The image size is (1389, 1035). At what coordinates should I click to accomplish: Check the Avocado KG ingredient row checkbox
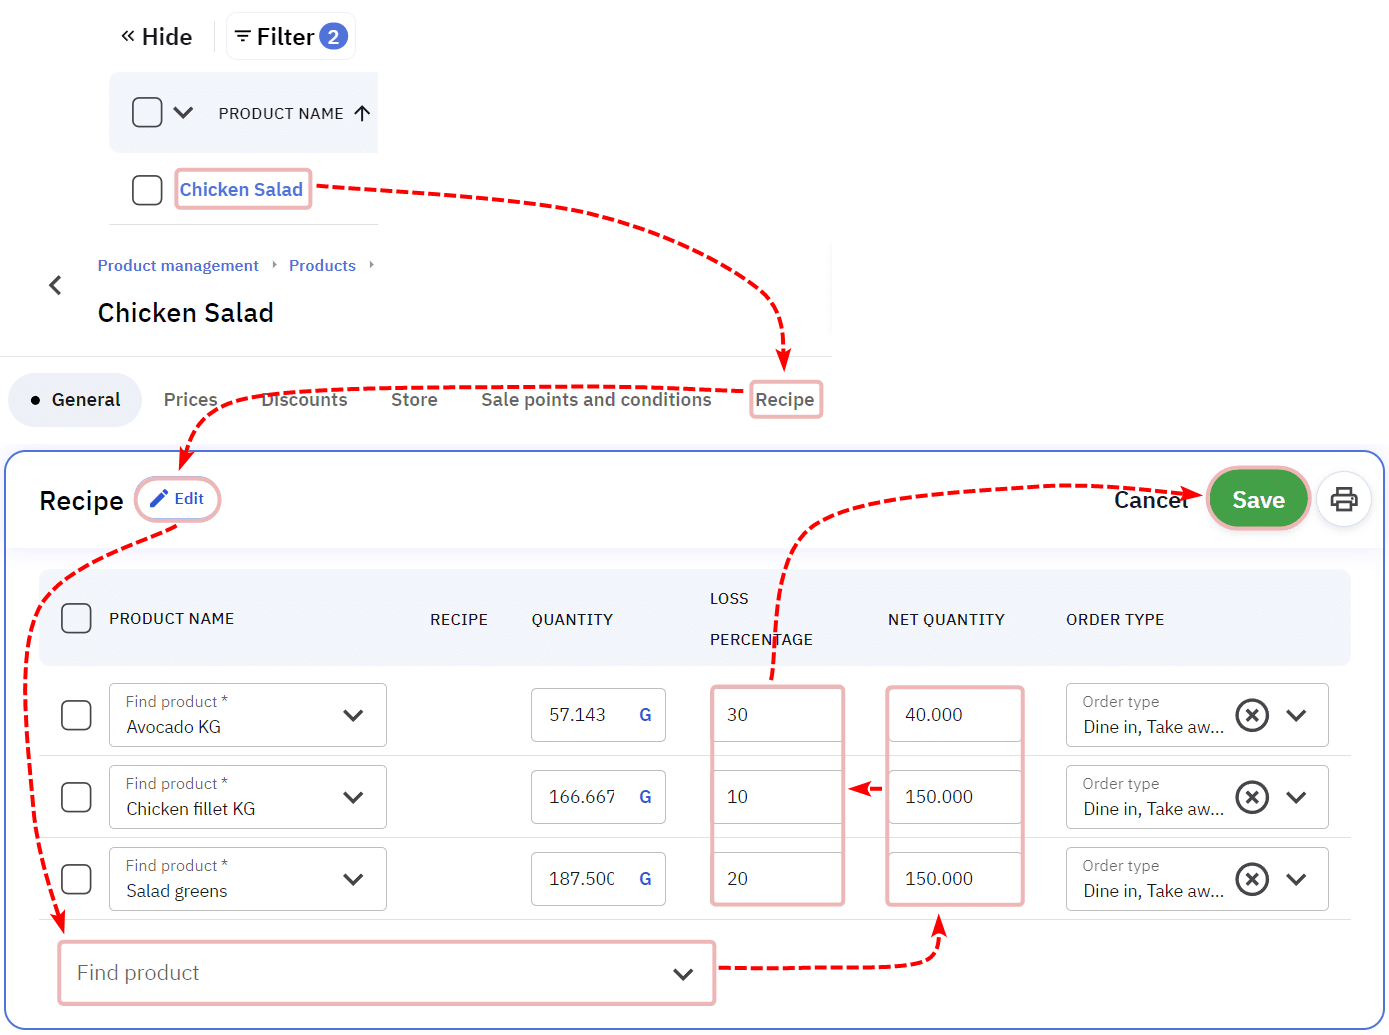76,715
